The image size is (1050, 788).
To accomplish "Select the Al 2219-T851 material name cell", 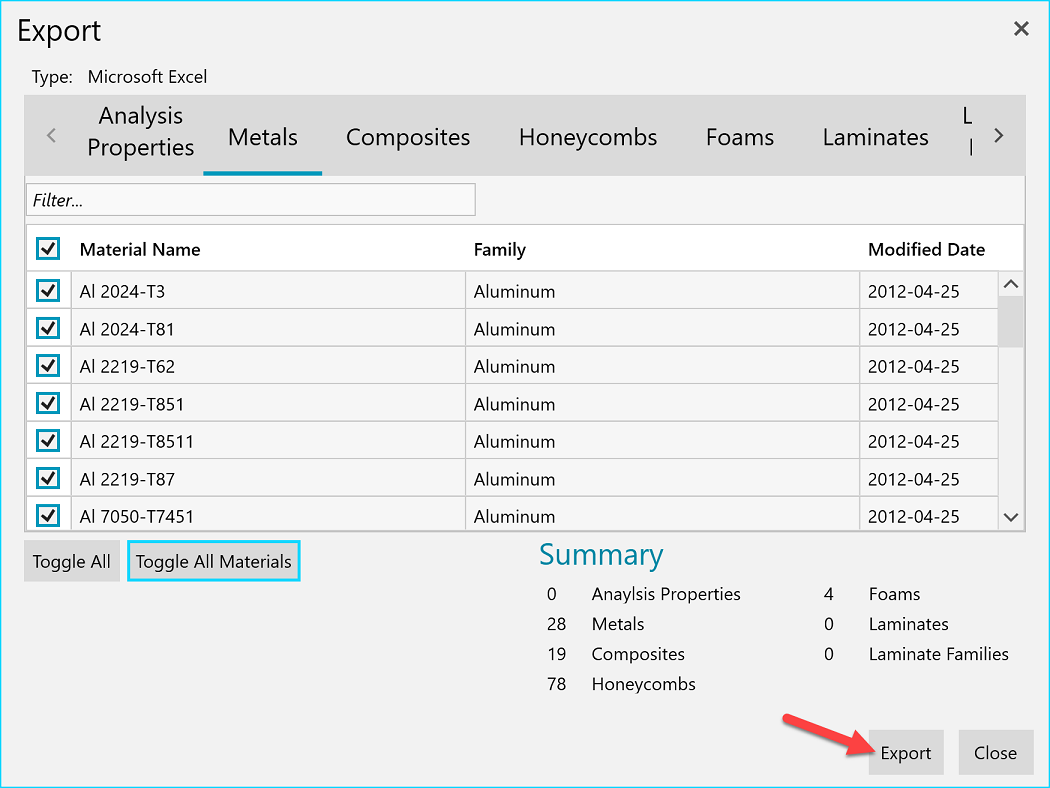I will click(x=268, y=403).
